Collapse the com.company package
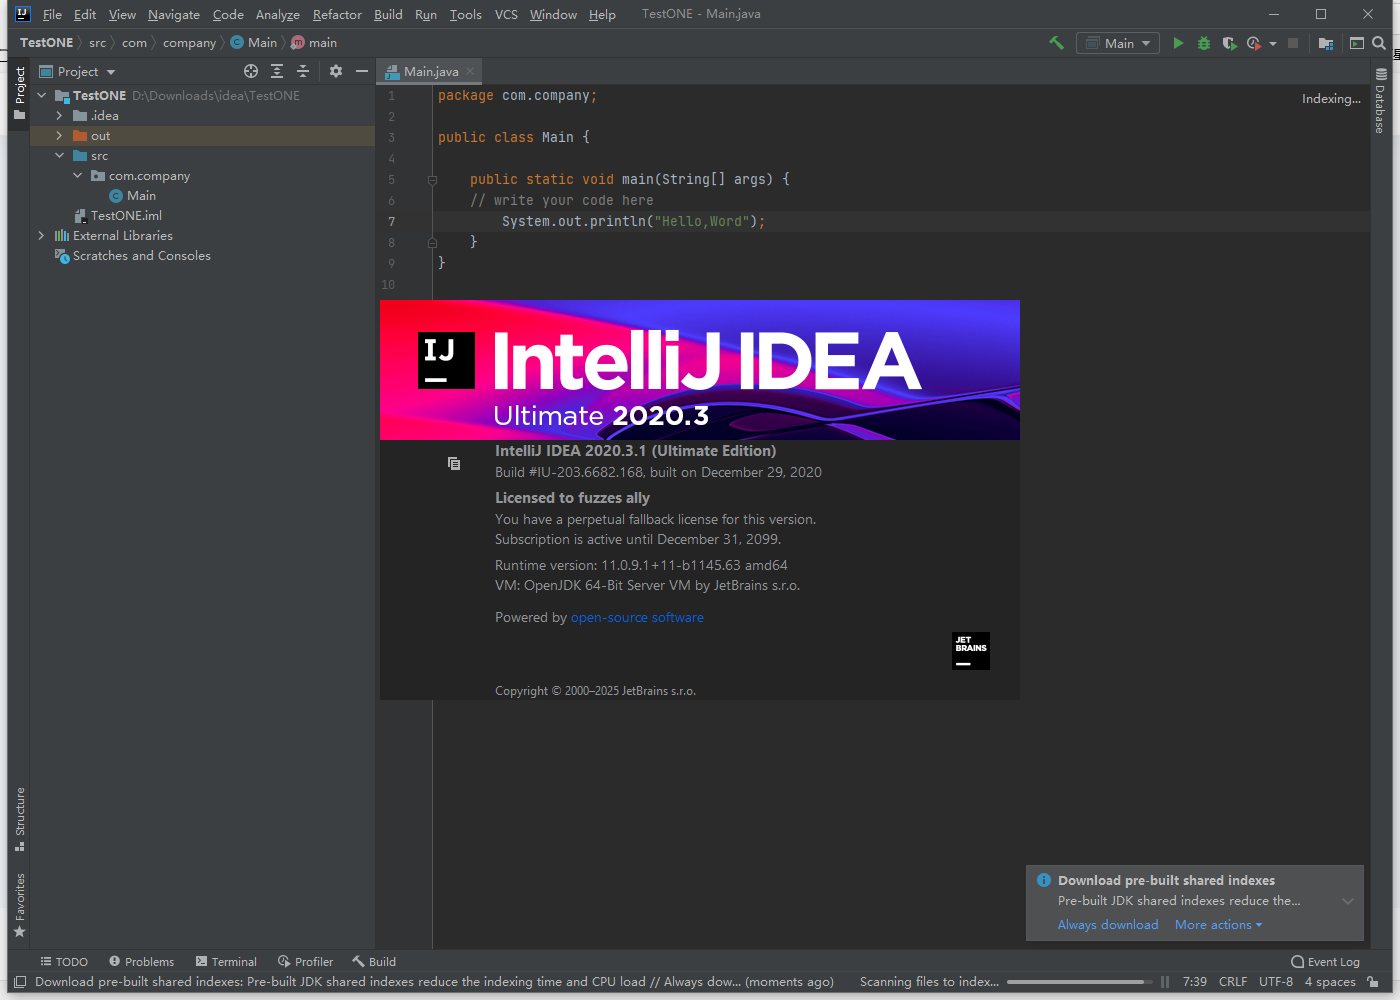Image resolution: width=1400 pixels, height=1000 pixels. click(77, 176)
